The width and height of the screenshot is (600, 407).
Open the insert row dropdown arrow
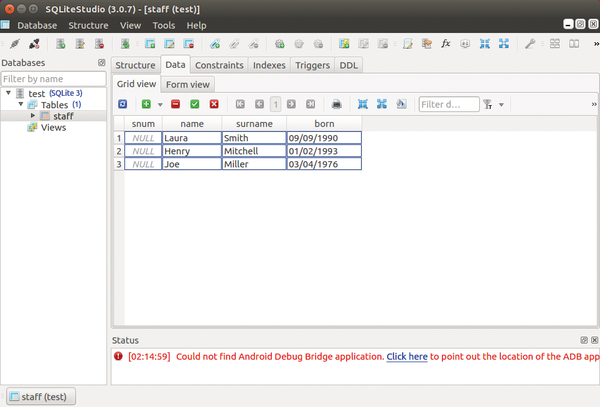[x=159, y=104]
